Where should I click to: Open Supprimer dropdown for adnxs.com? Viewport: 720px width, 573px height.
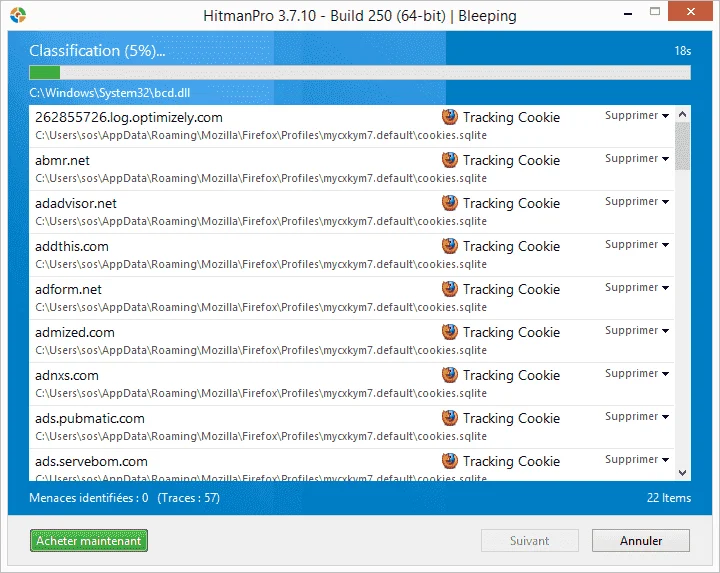pyautogui.click(x=636, y=373)
